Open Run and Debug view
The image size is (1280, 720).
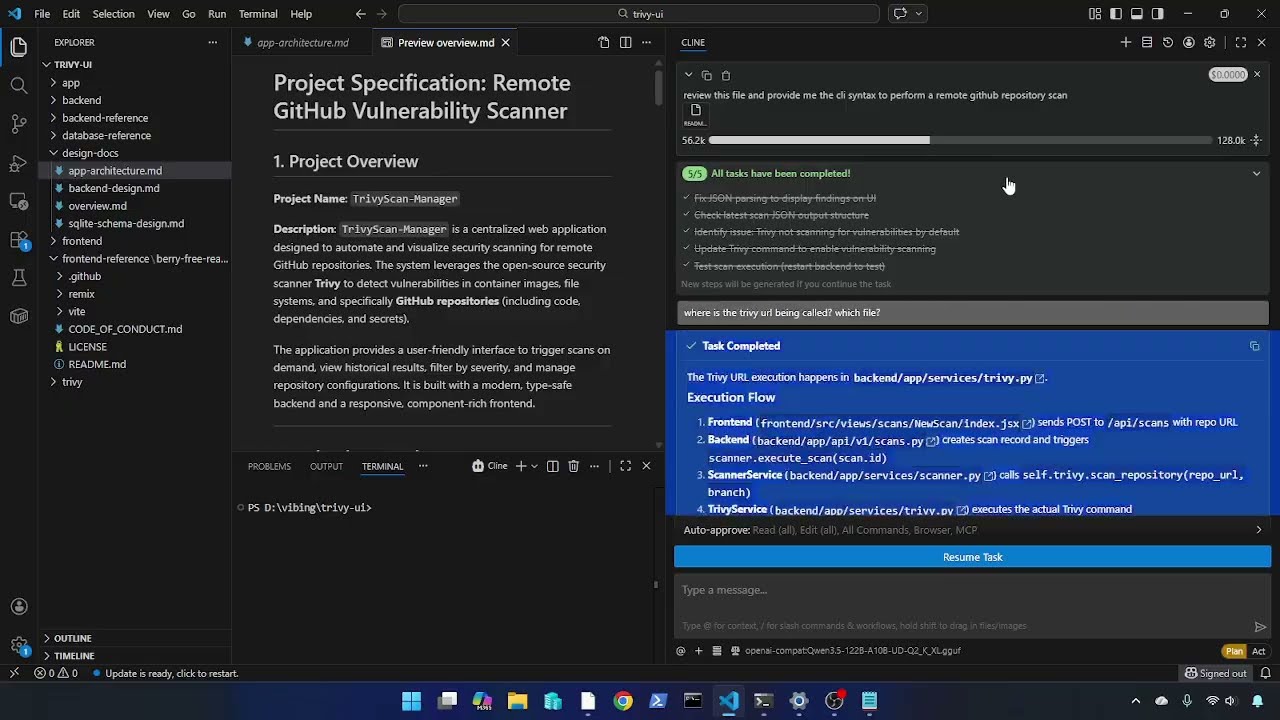coord(19,163)
